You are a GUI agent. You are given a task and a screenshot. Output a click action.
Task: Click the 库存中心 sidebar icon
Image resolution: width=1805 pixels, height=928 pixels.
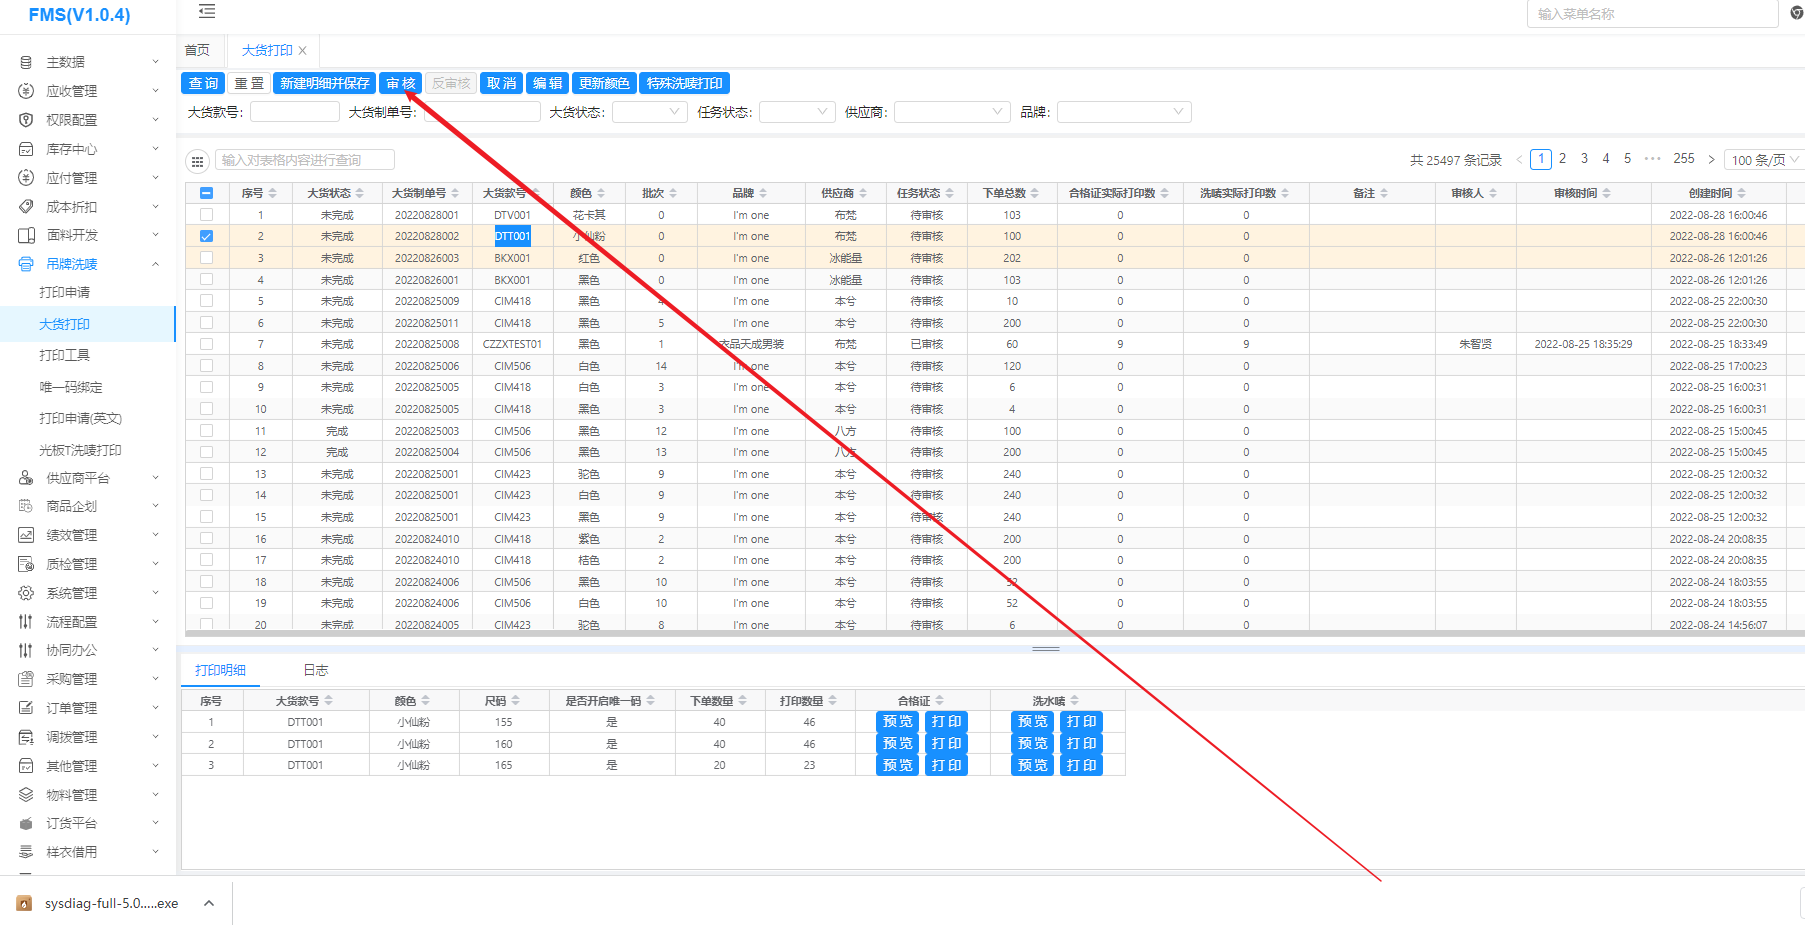pyautogui.click(x=26, y=149)
